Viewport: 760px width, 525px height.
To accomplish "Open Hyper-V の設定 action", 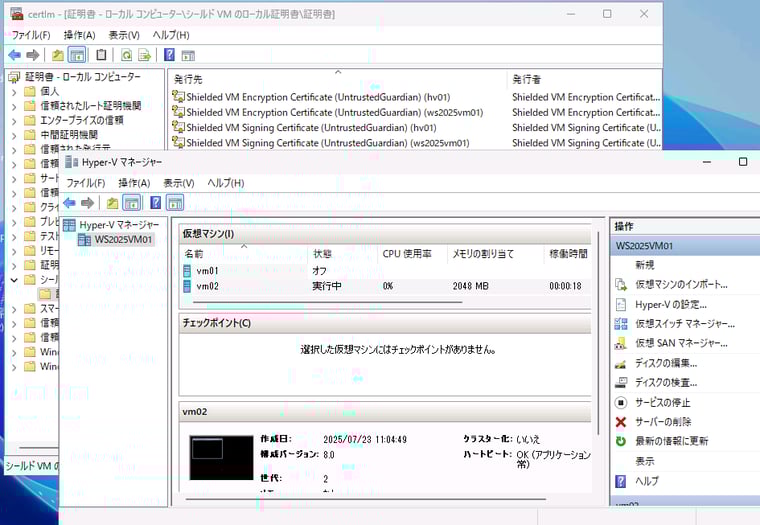I will click(671, 304).
